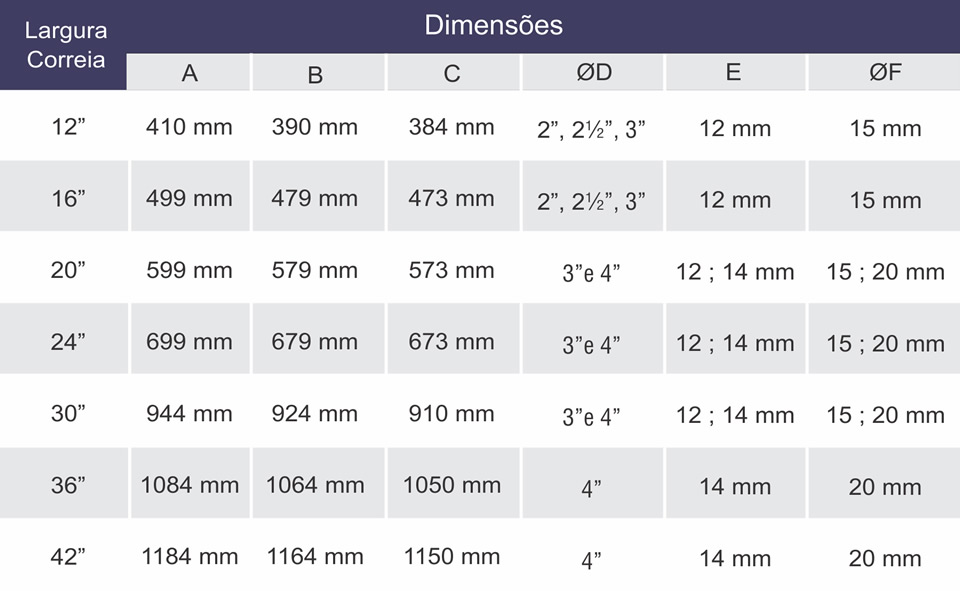This screenshot has width=960, height=591.
Task: Select the 479 mm cell
Action: coord(315,198)
